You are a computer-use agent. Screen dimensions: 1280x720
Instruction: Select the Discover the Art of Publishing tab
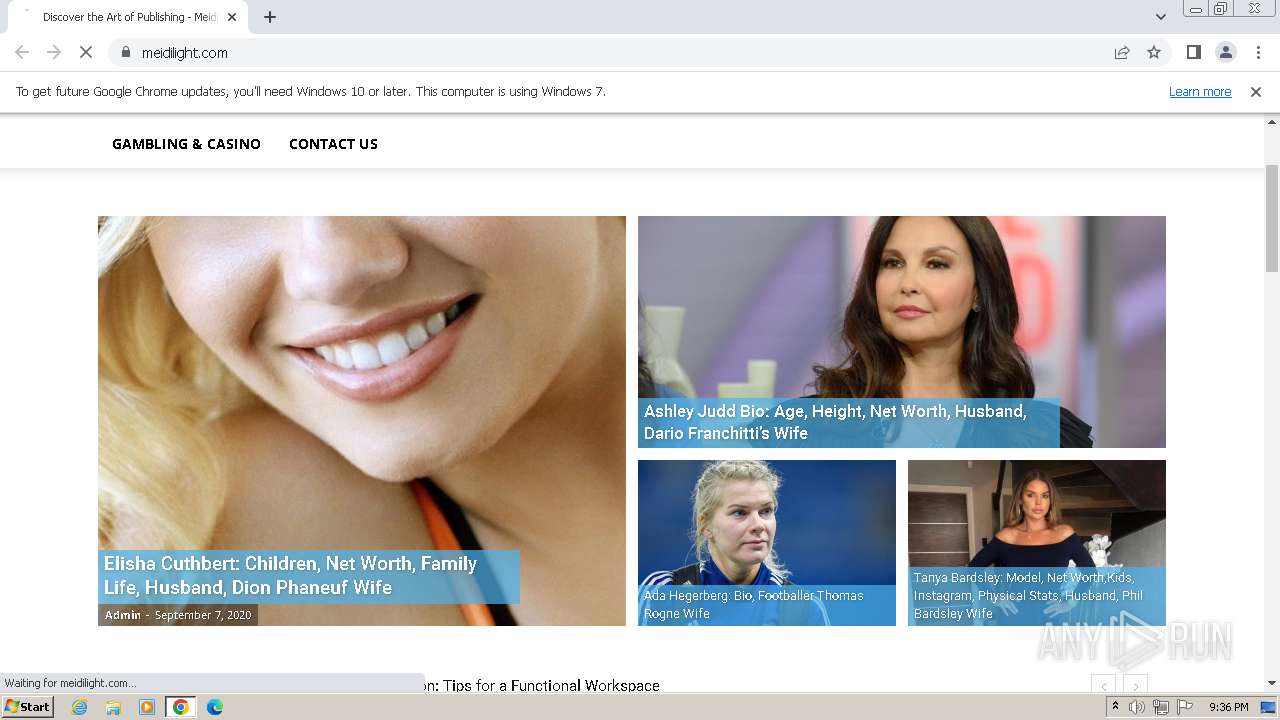coord(128,17)
